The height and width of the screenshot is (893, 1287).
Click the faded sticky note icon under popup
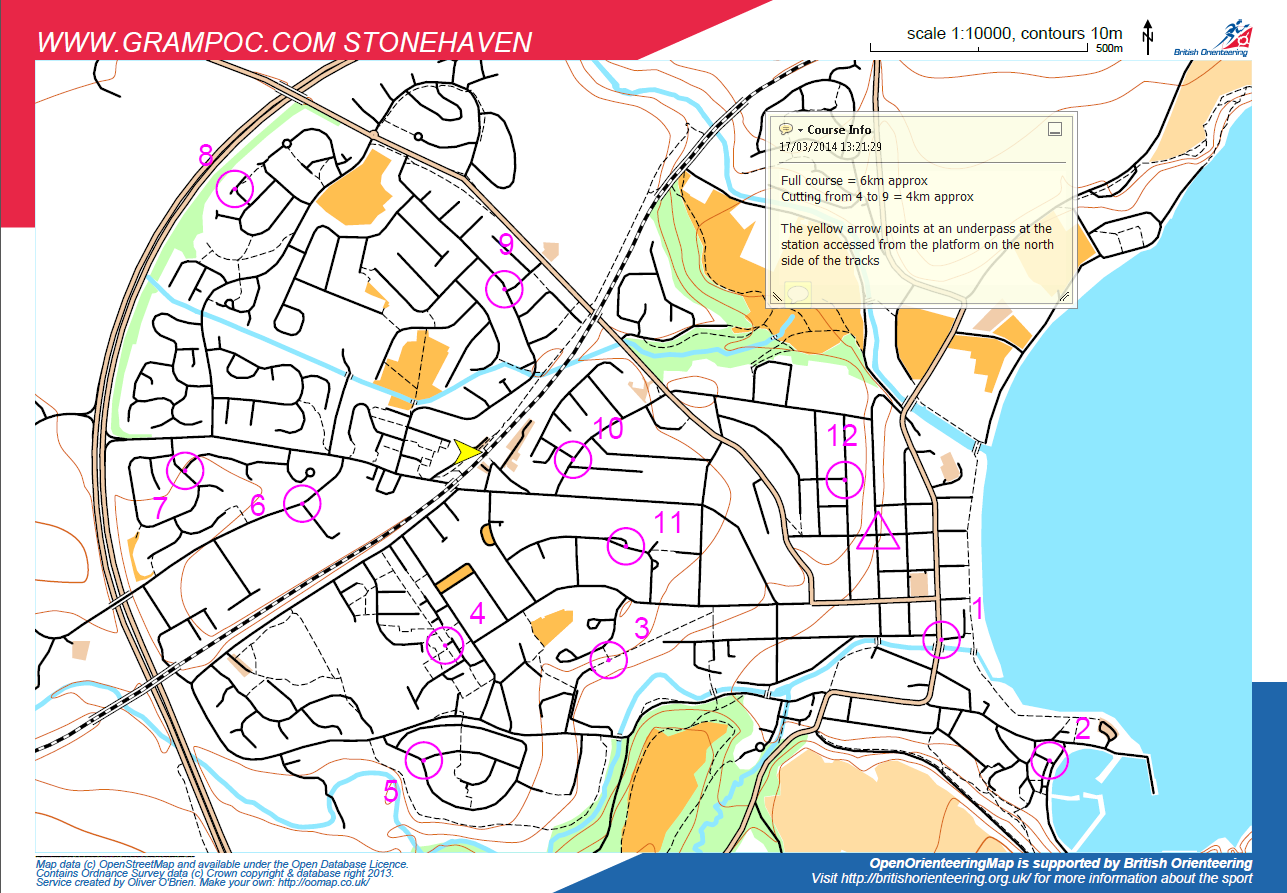(x=797, y=293)
